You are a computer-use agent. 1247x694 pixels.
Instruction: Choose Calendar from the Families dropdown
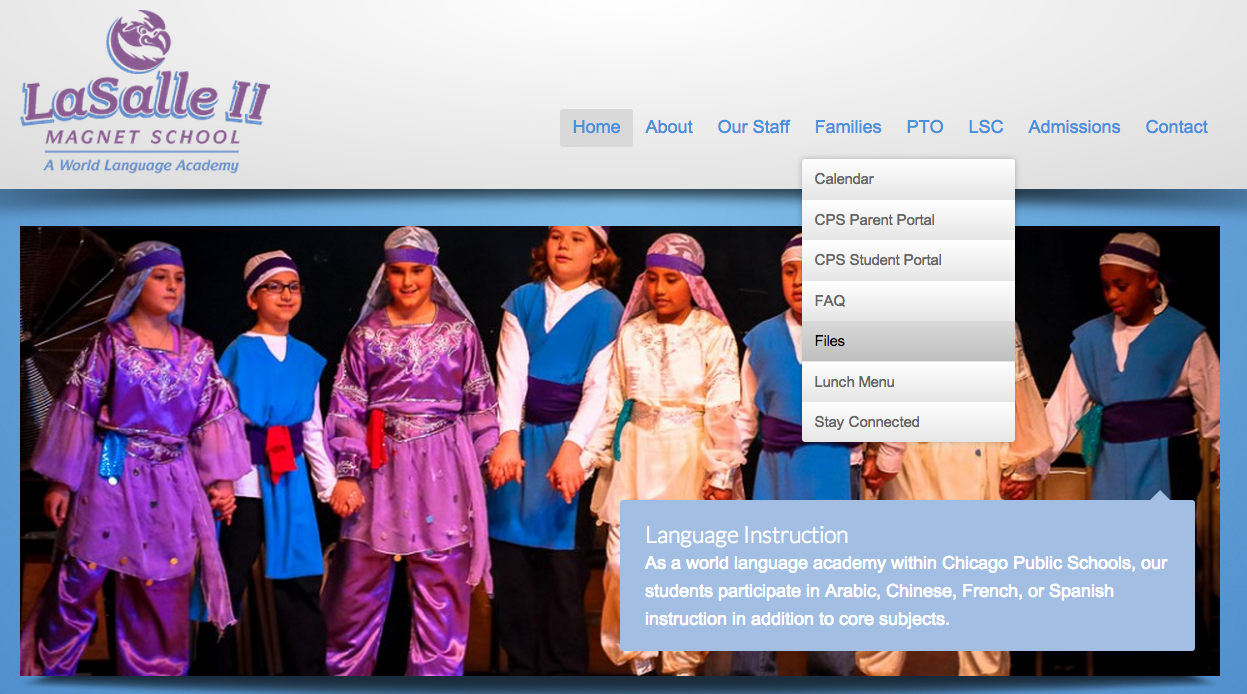click(x=908, y=179)
